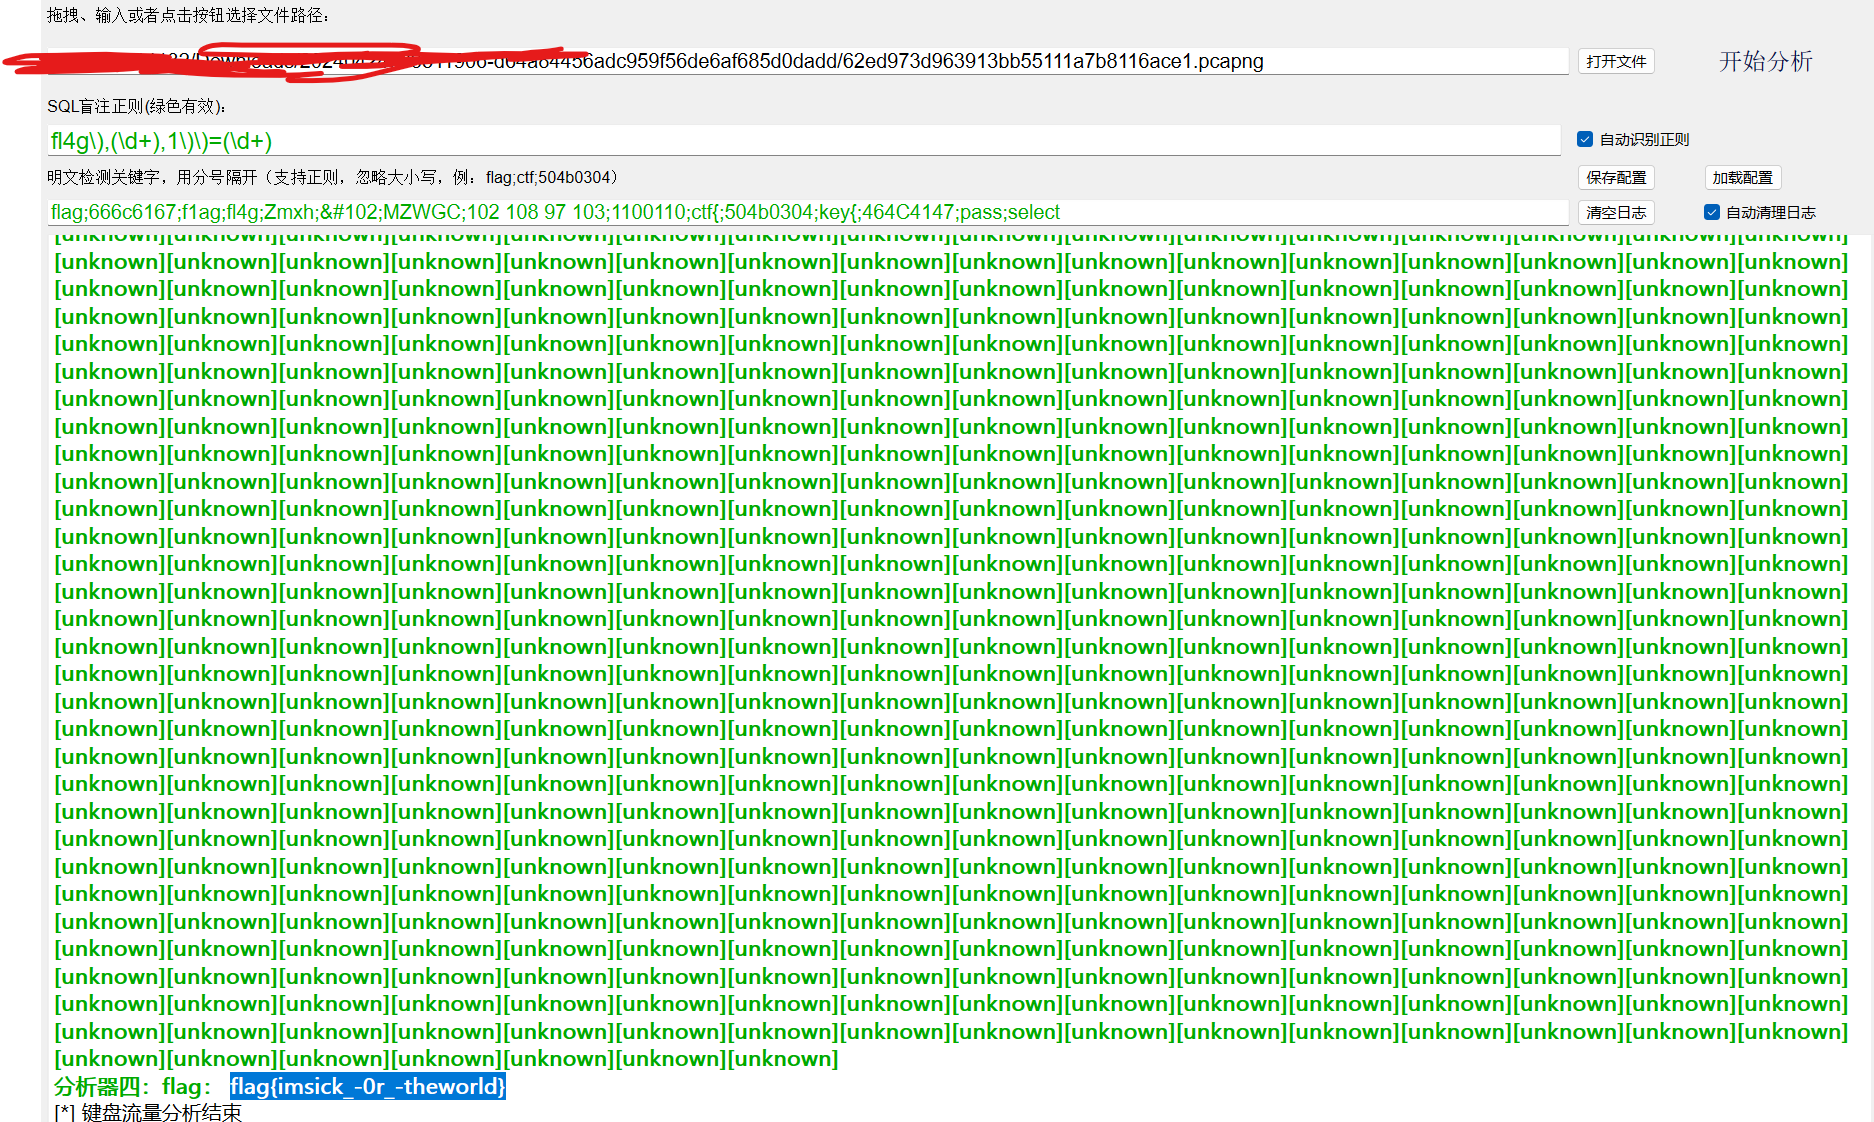Click the 打开文件 button
Screen dimensions: 1874x1122
pos(1615,61)
